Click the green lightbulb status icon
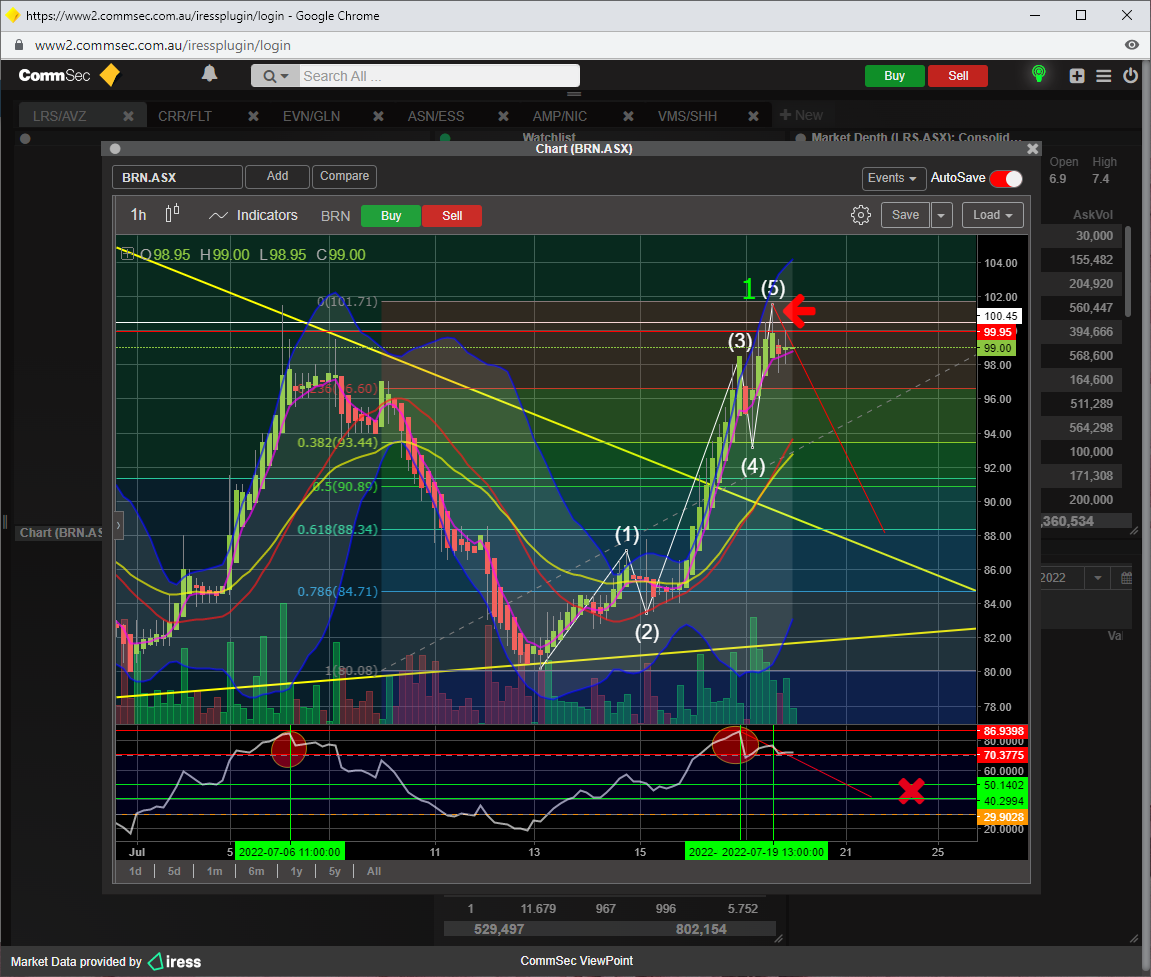 [1039, 75]
